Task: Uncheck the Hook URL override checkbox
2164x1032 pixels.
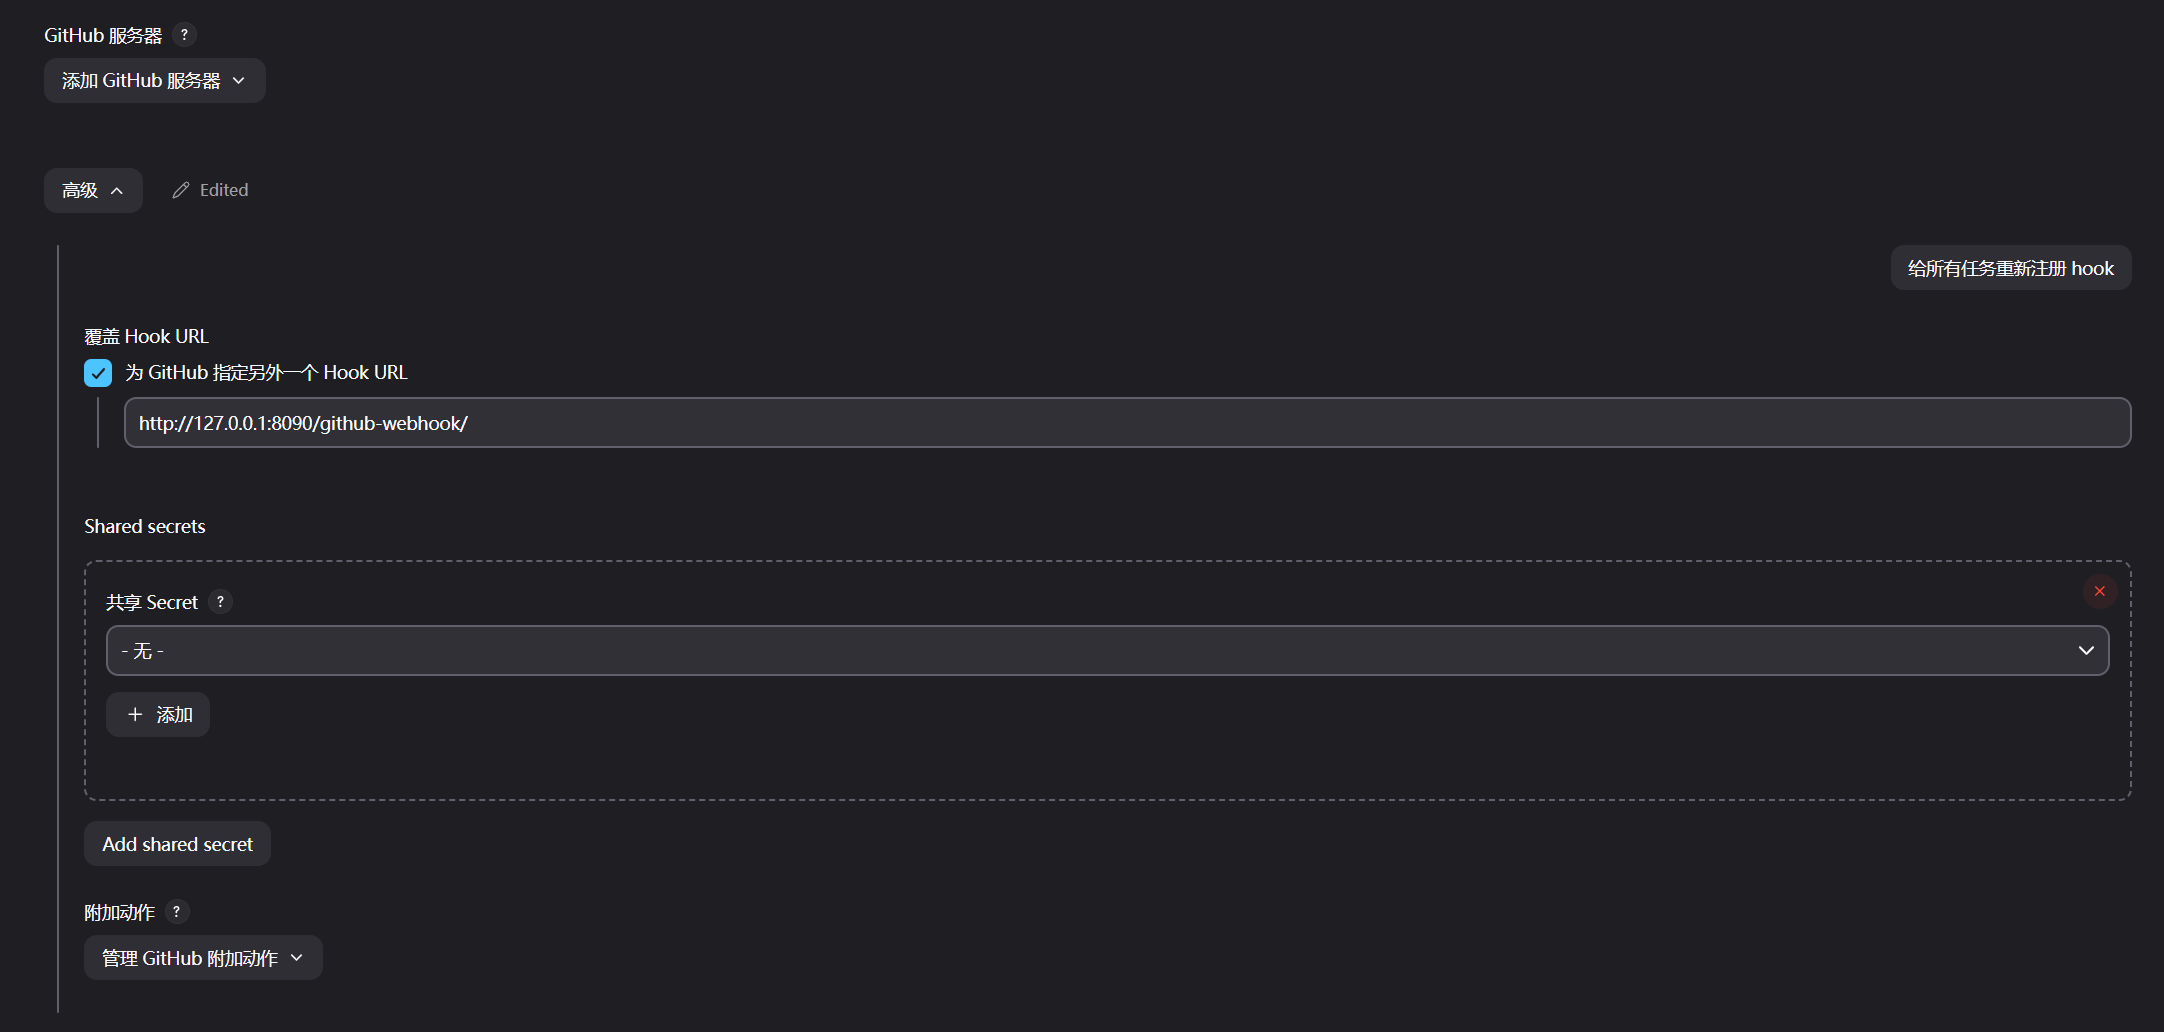Action: (98, 373)
